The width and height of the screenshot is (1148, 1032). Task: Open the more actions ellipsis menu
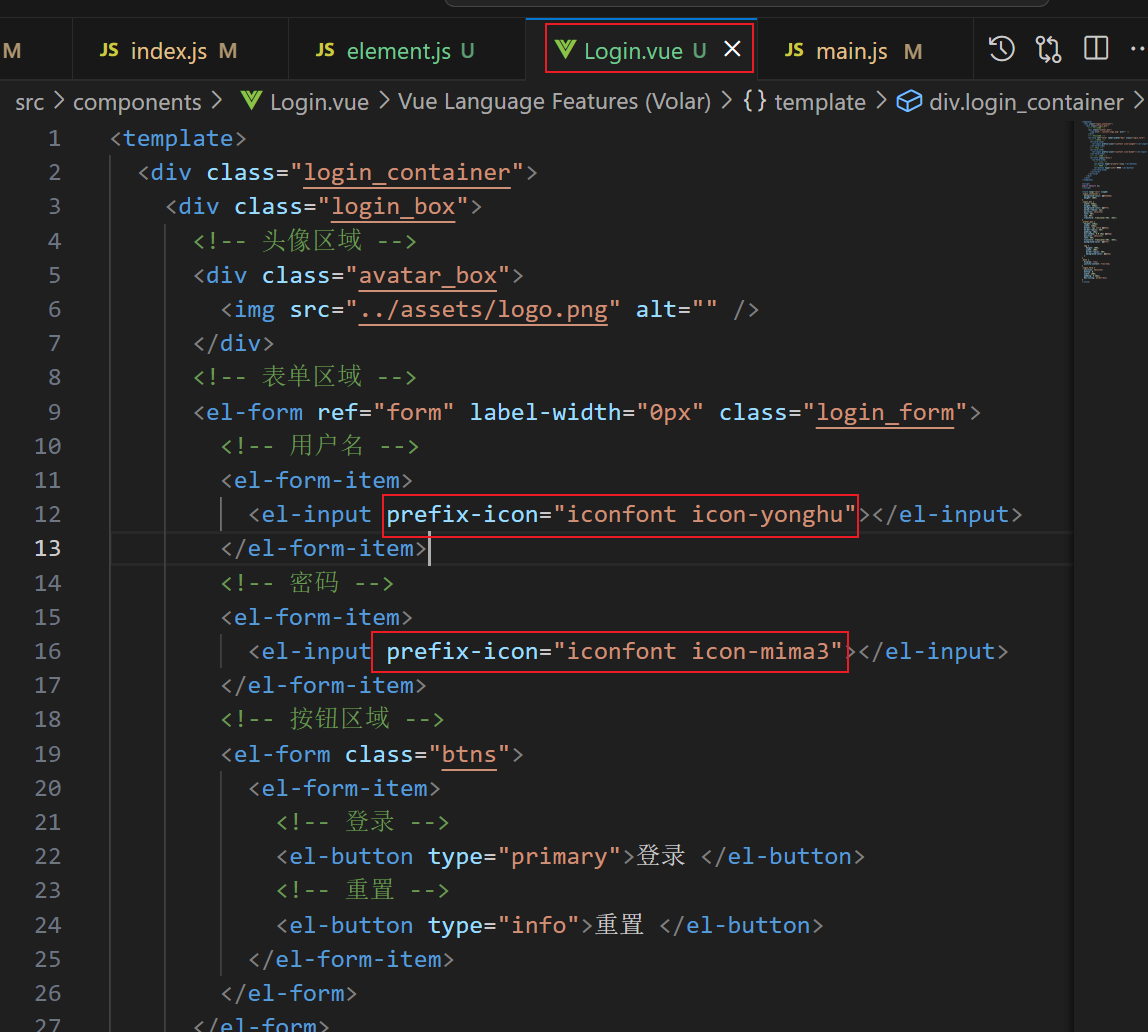1138,49
